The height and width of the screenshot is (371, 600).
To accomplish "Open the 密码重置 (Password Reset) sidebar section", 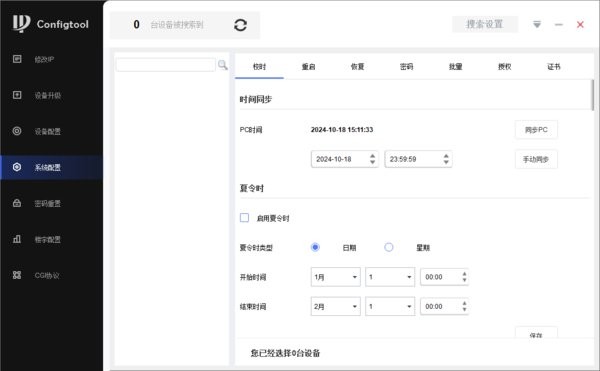I will [x=51, y=203].
